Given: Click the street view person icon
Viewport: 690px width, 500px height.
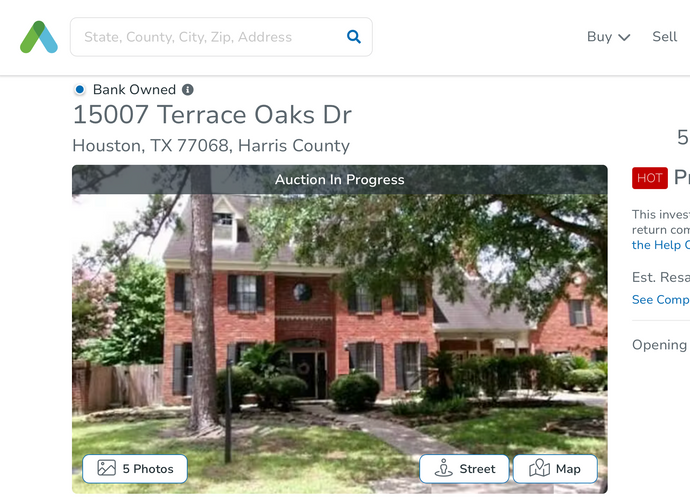Looking at the screenshot, I should [x=443, y=468].
